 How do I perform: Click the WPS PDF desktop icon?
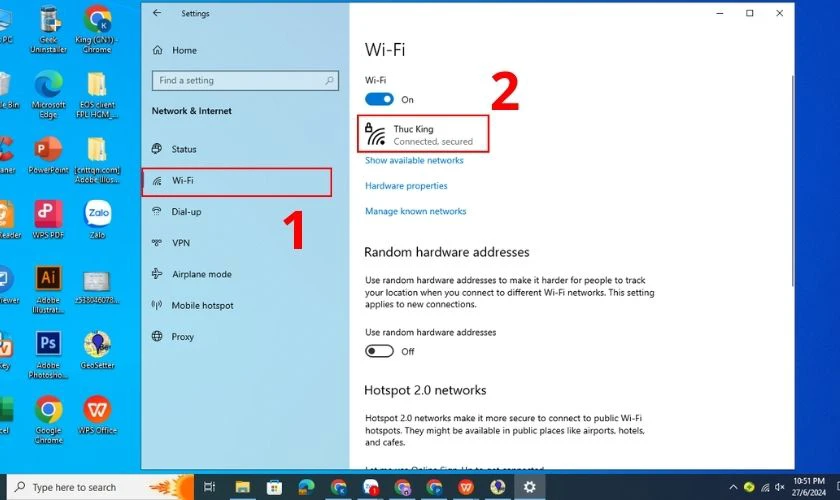click(48, 219)
